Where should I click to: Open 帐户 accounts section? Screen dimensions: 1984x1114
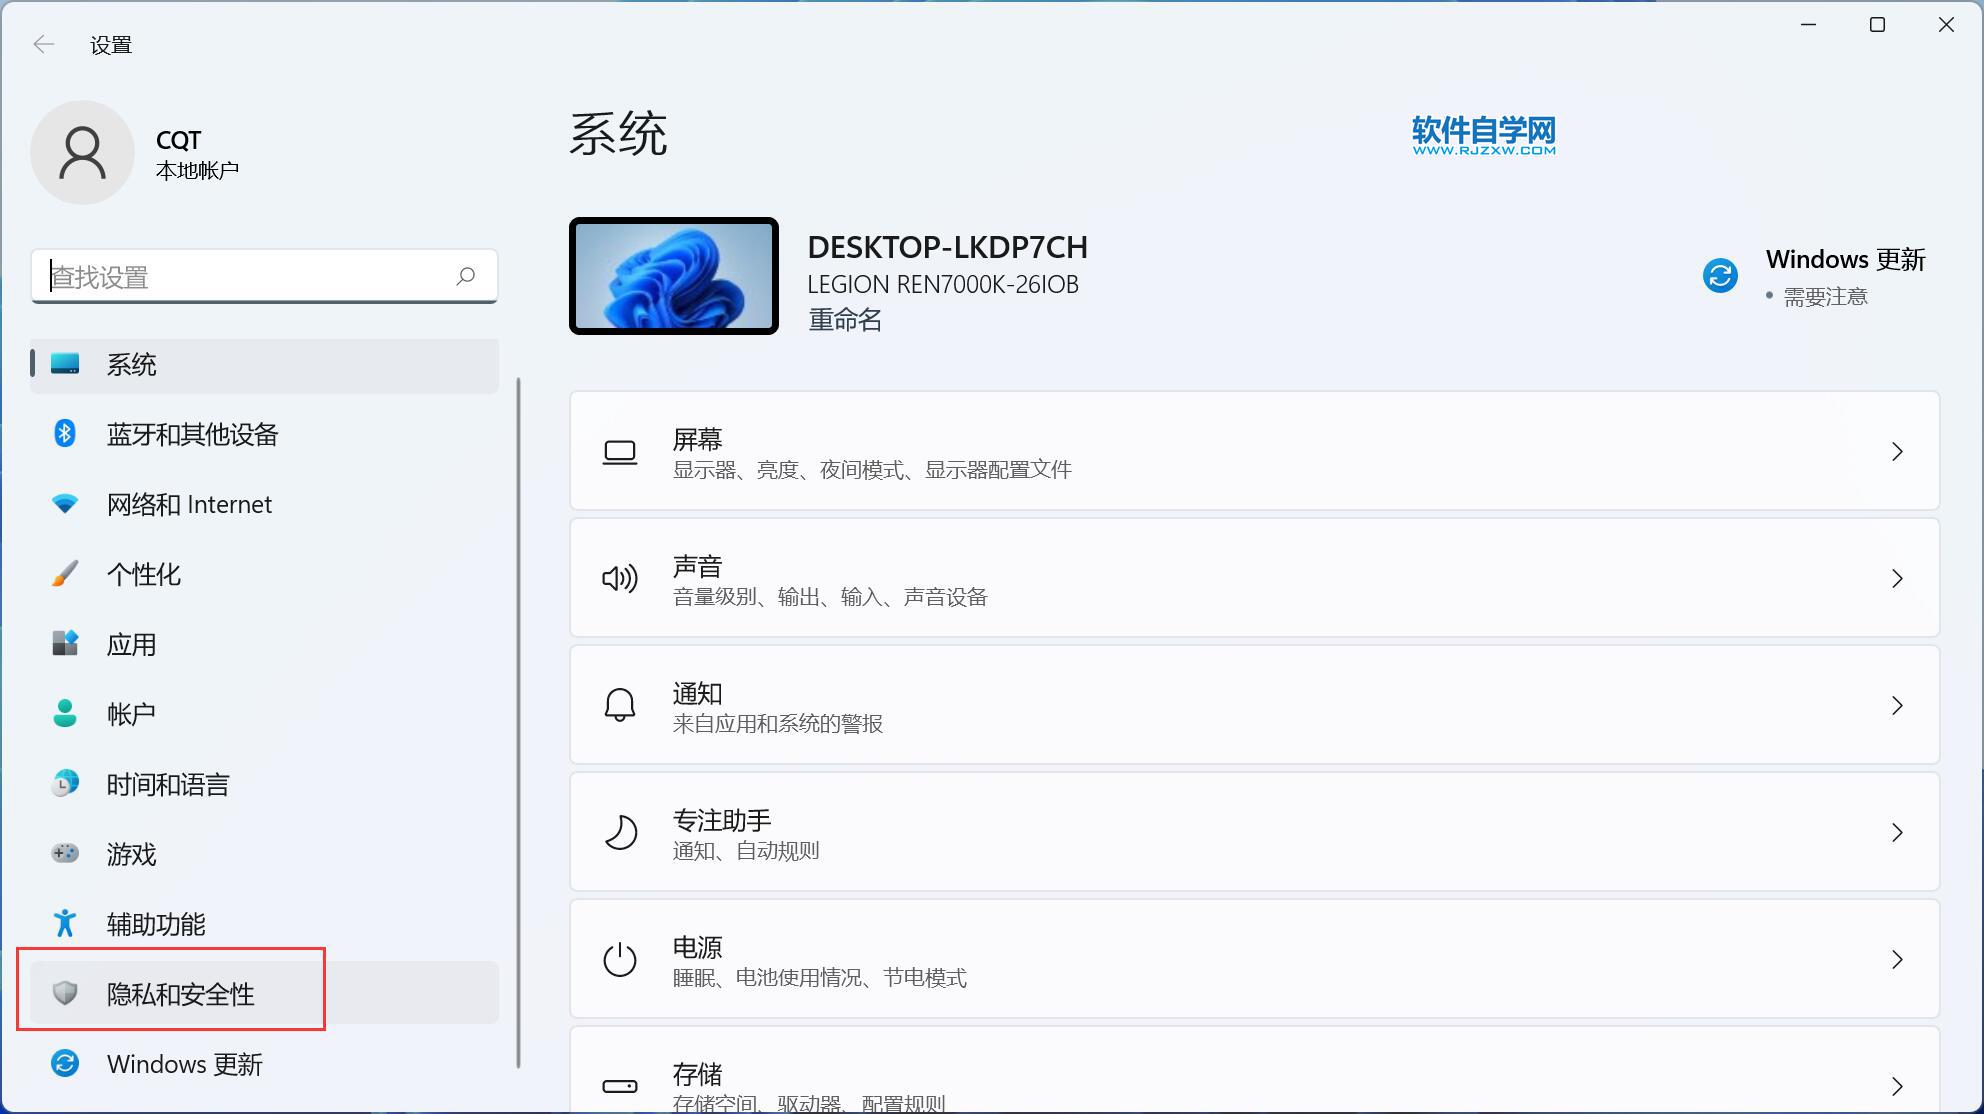coord(131,714)
